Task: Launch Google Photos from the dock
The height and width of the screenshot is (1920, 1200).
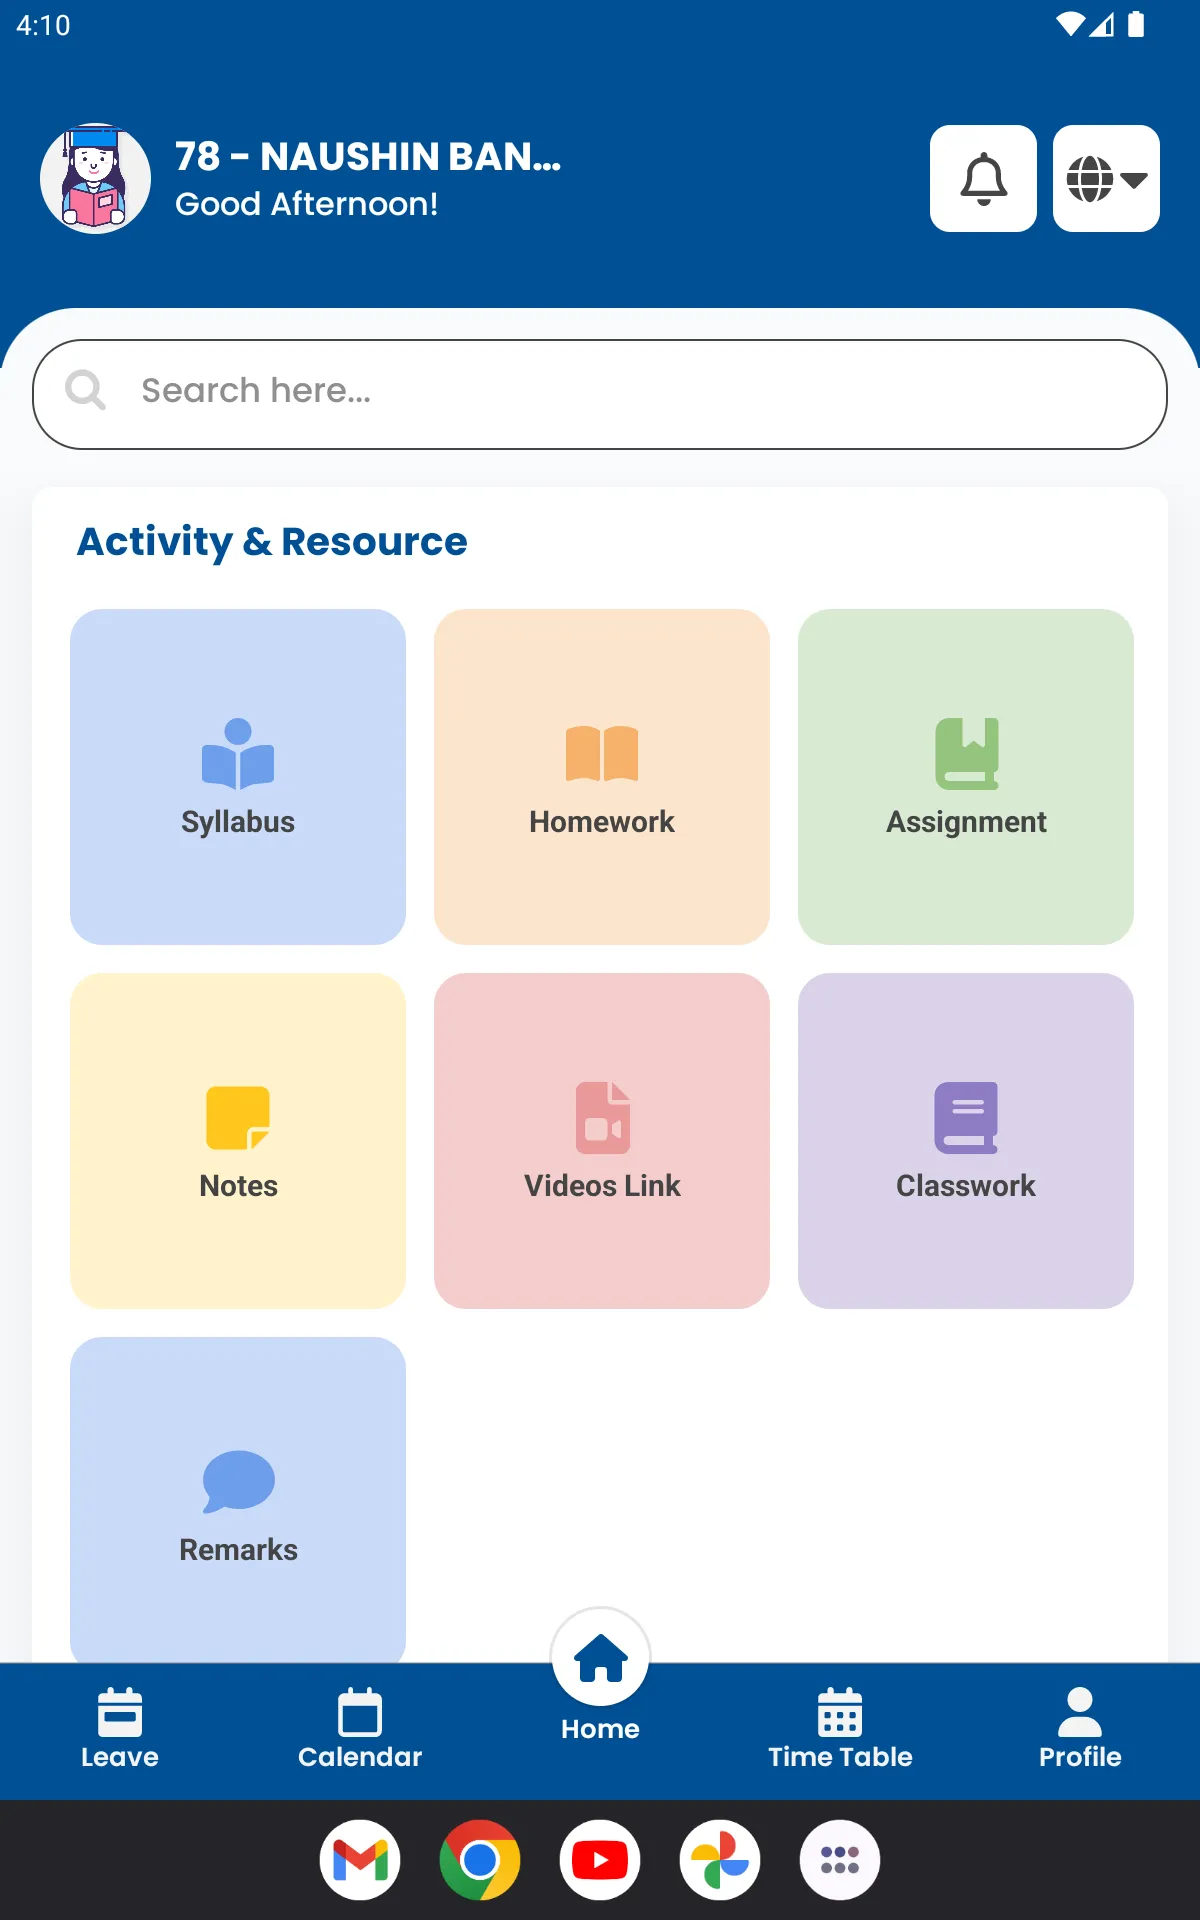Action: (720, 1860)
